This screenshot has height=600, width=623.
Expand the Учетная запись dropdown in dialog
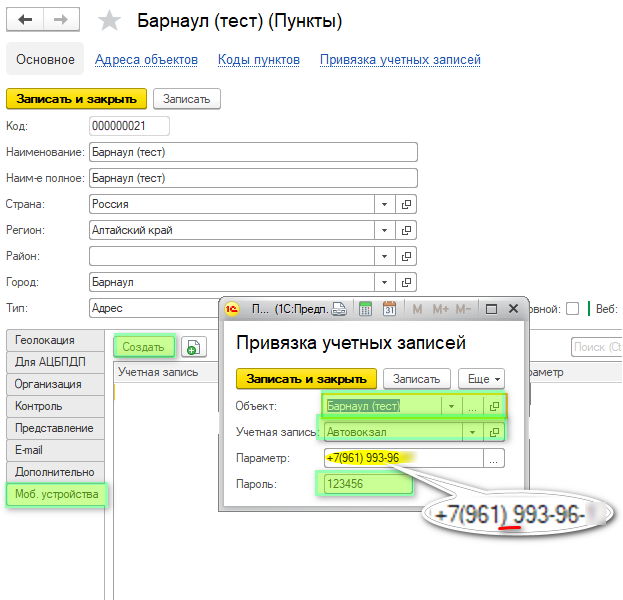point(472,432)
